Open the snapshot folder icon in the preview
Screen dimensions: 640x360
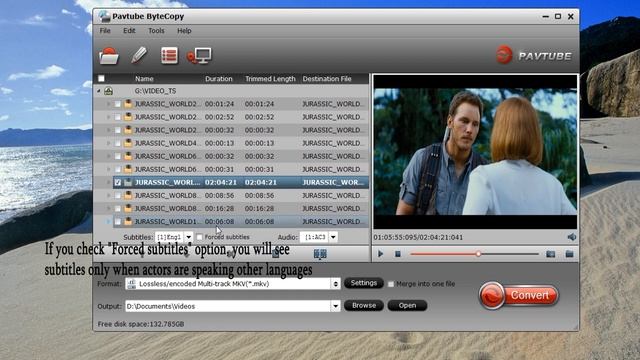pos(569,254)
